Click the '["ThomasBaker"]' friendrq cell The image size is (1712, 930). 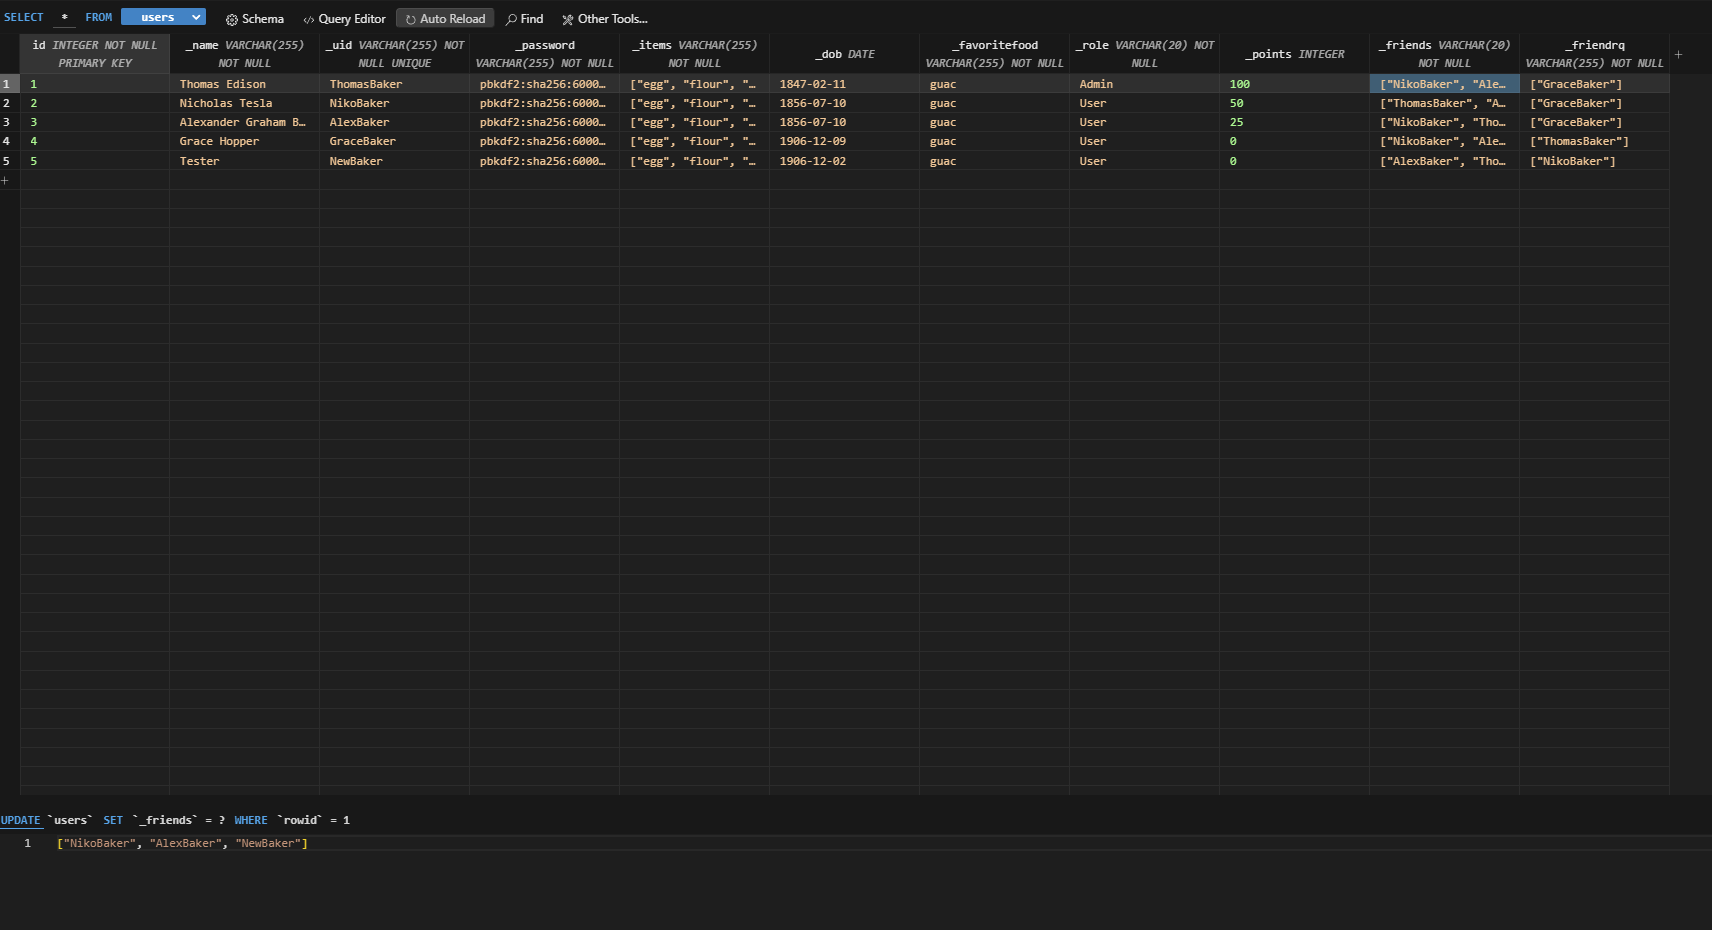pos(1595,141)
